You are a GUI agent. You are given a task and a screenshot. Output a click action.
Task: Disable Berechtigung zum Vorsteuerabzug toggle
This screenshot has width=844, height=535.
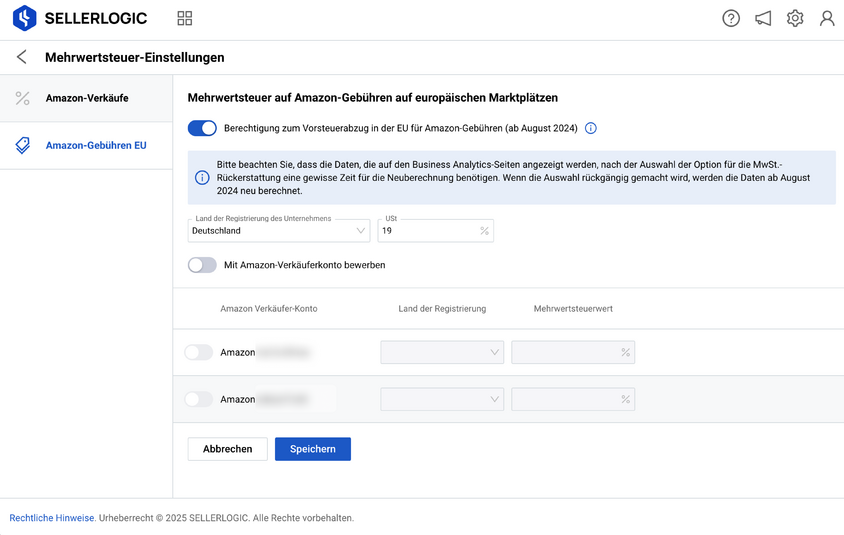tap(202, 128)
